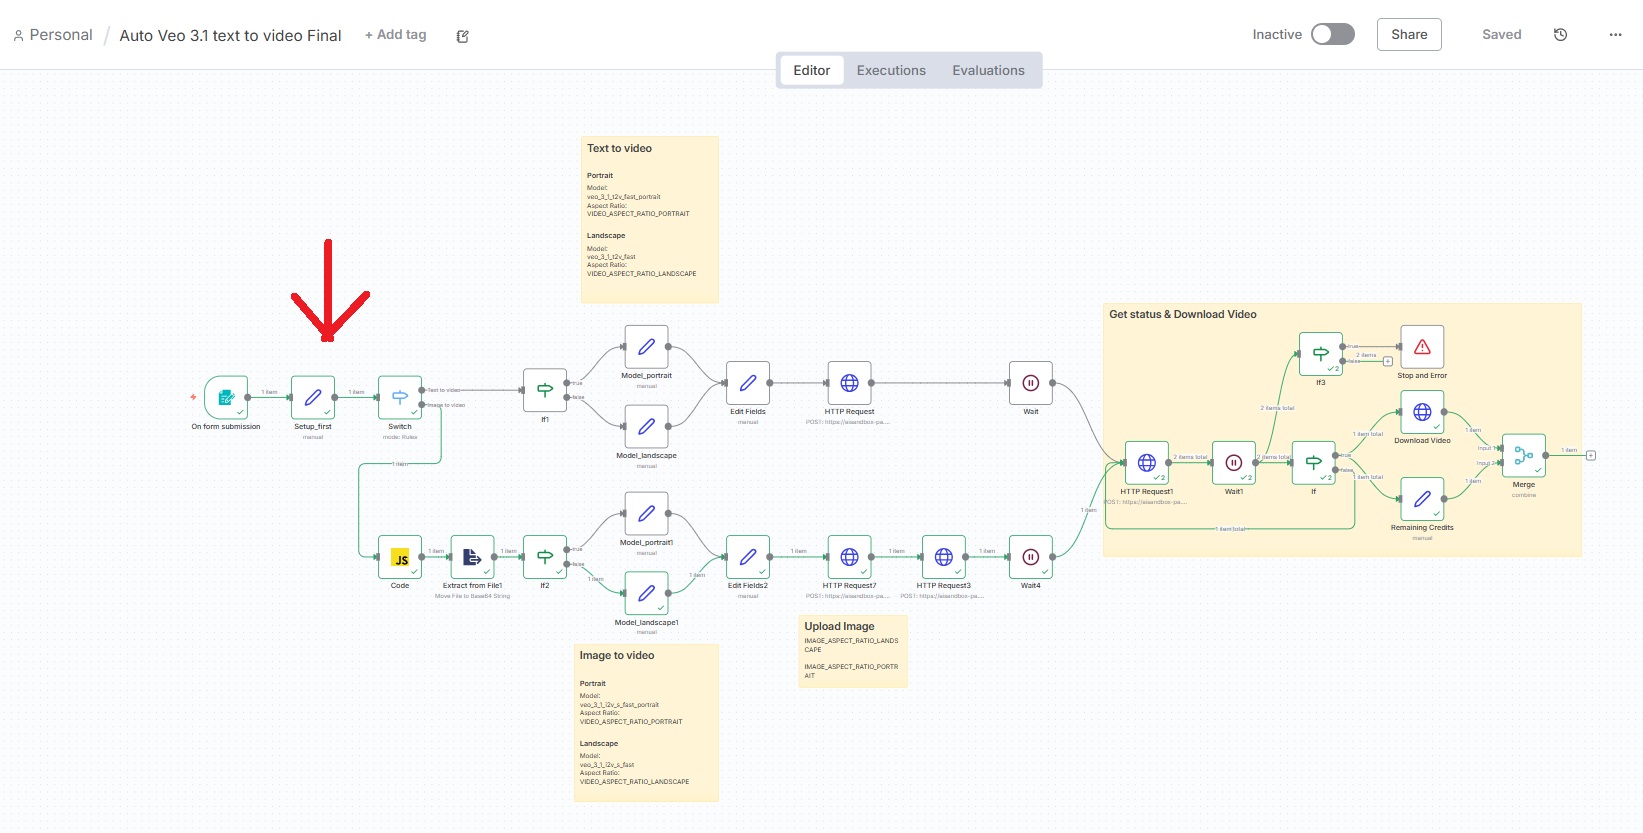
Task: Toggle the workflow Inactive switch
Action: tap(1333, 35)
